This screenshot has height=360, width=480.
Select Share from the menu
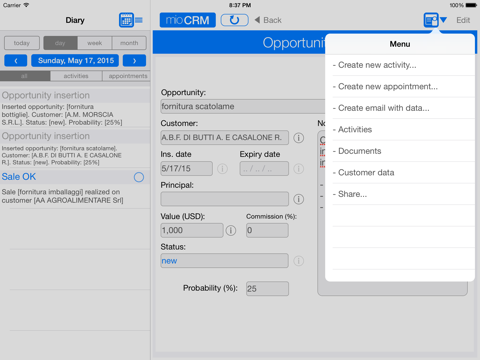(400, 194)
